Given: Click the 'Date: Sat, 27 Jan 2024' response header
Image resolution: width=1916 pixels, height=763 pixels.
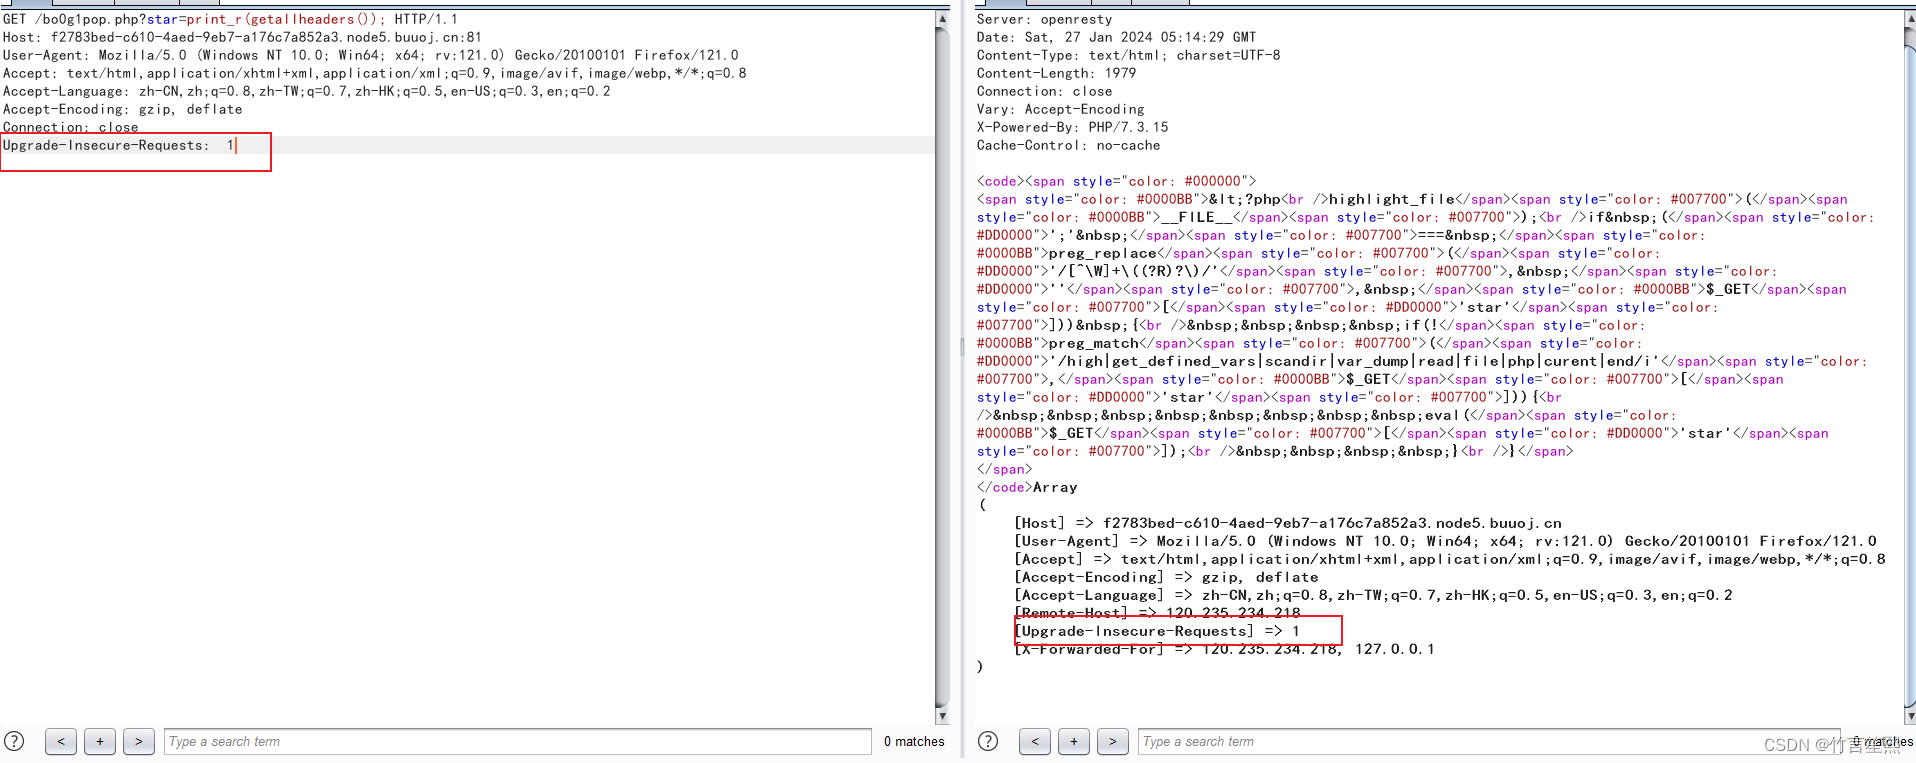Looking at the screenshot, I should click(x=1116, y=37).
